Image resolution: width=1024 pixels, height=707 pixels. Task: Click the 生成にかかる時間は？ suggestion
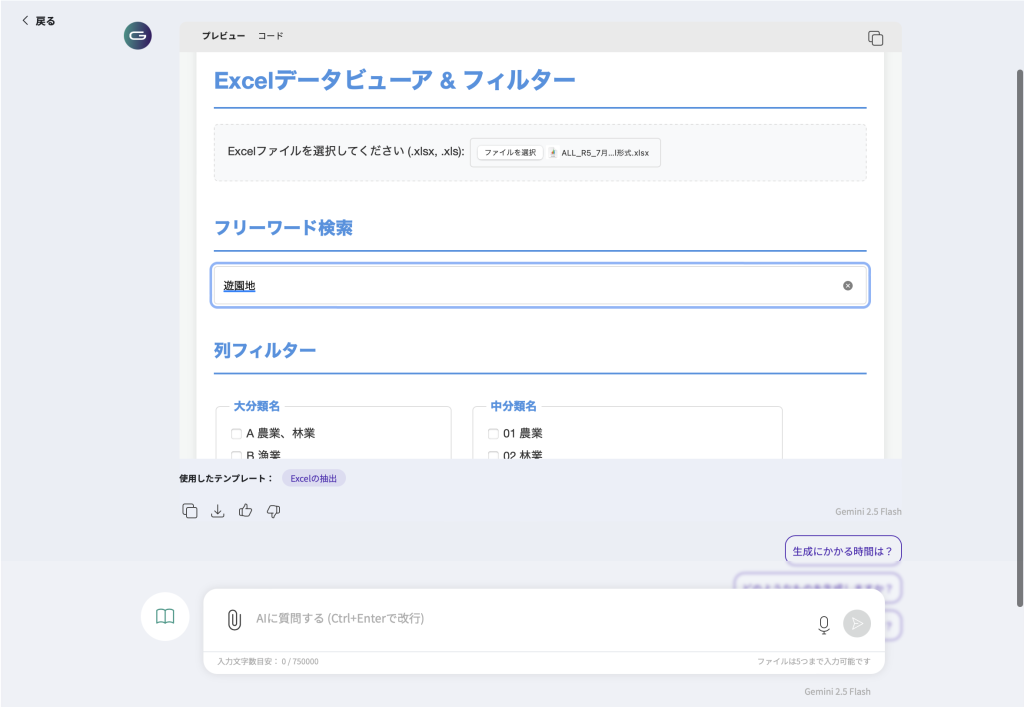point(842,551)
